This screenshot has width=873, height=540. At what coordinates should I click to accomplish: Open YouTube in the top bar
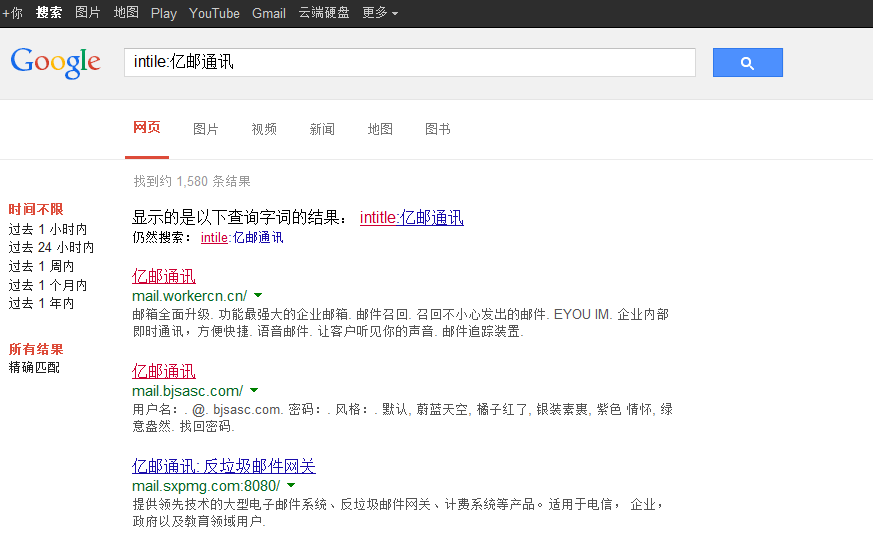pos(214,13)
